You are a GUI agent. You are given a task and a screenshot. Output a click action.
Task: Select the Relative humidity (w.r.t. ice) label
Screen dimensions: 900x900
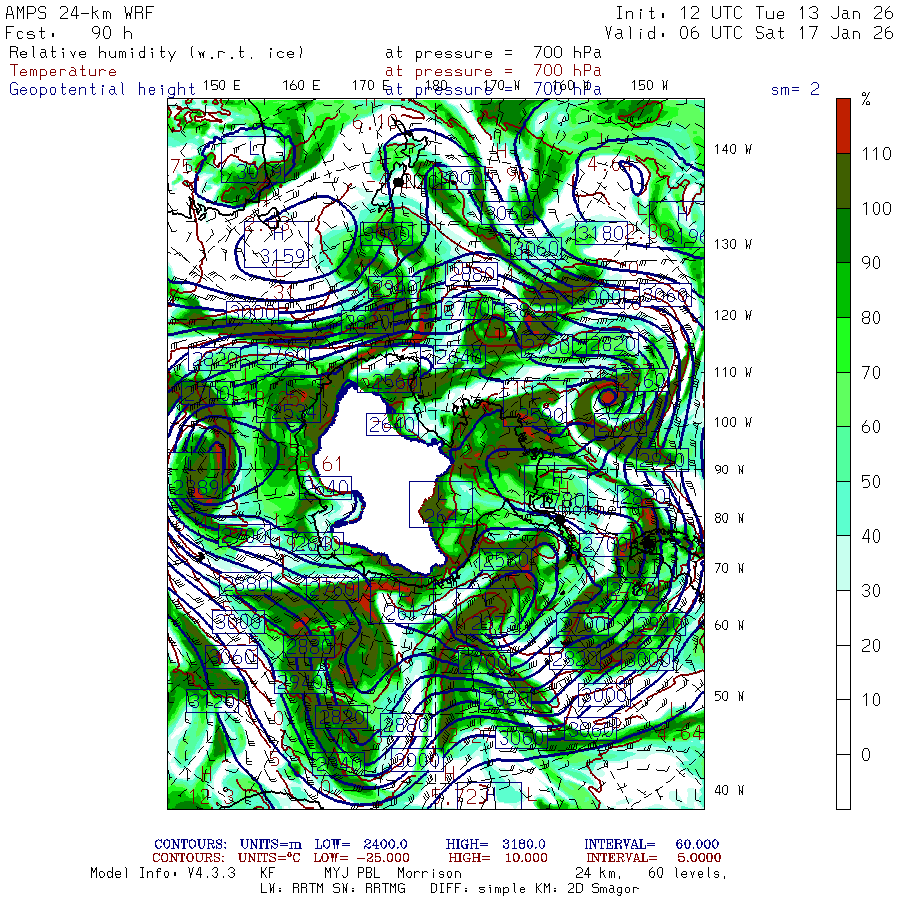coord(157,53)
